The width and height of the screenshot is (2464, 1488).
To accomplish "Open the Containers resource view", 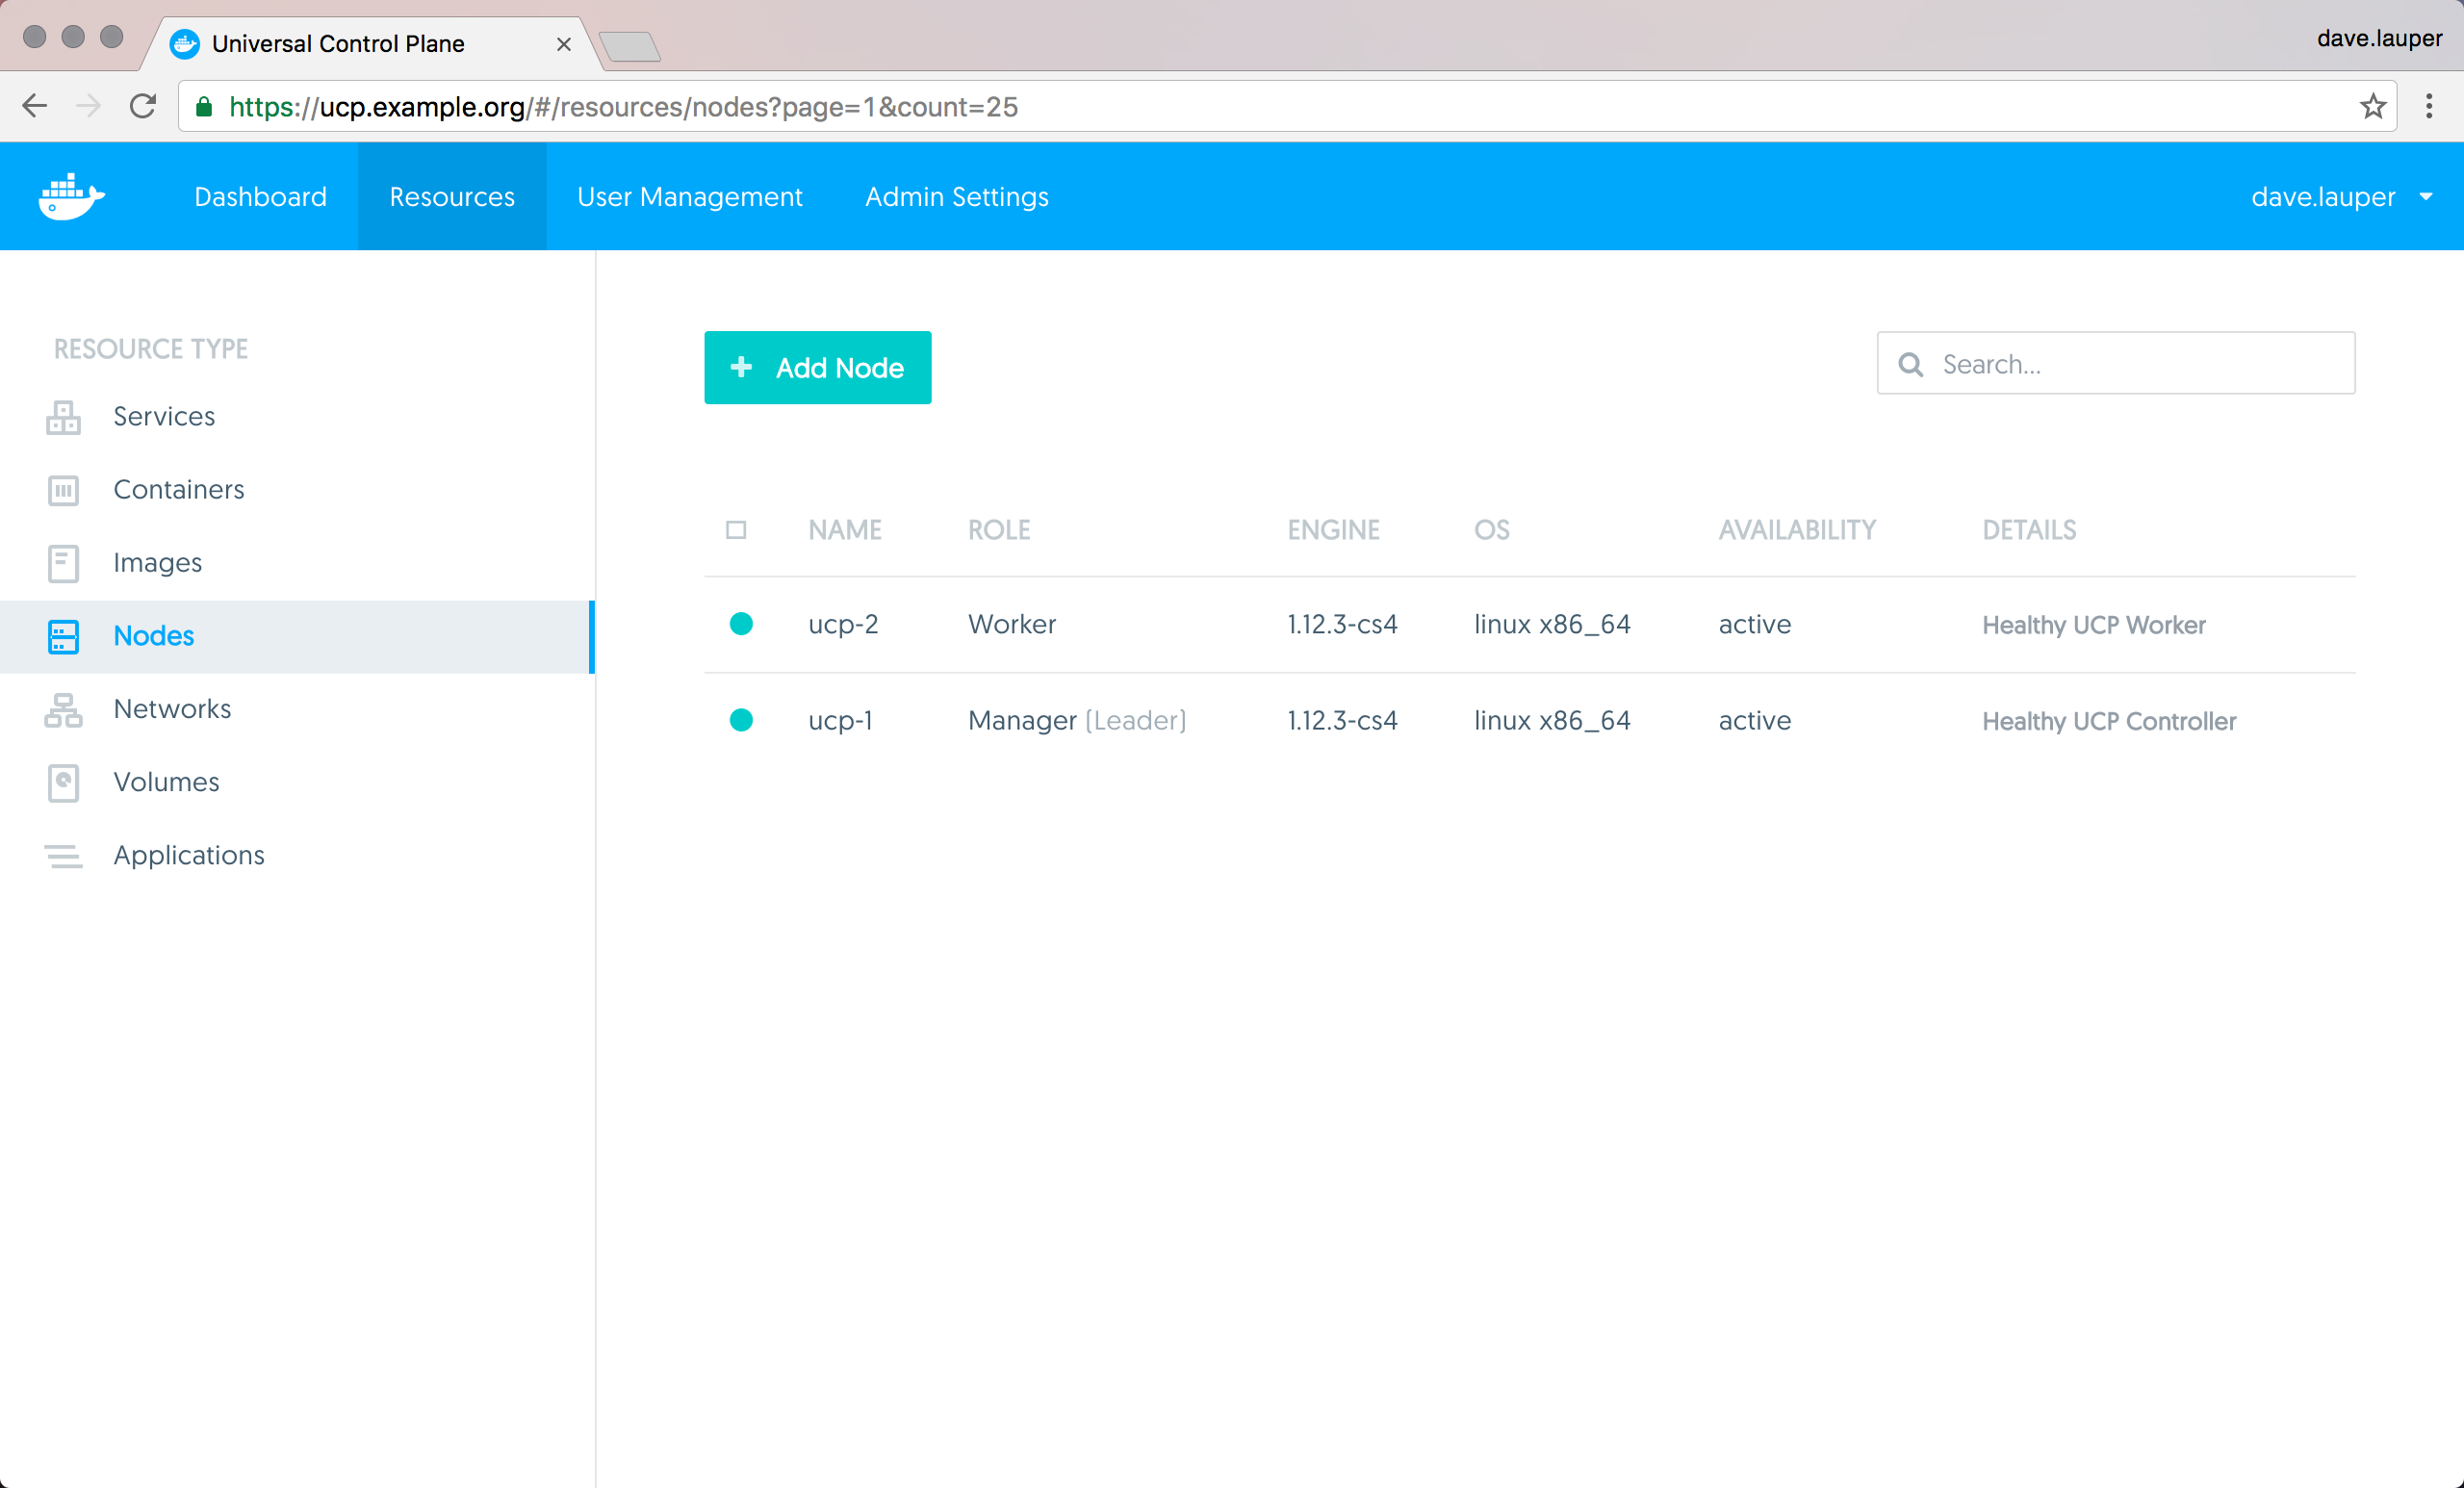I will (x=179, y=489).
